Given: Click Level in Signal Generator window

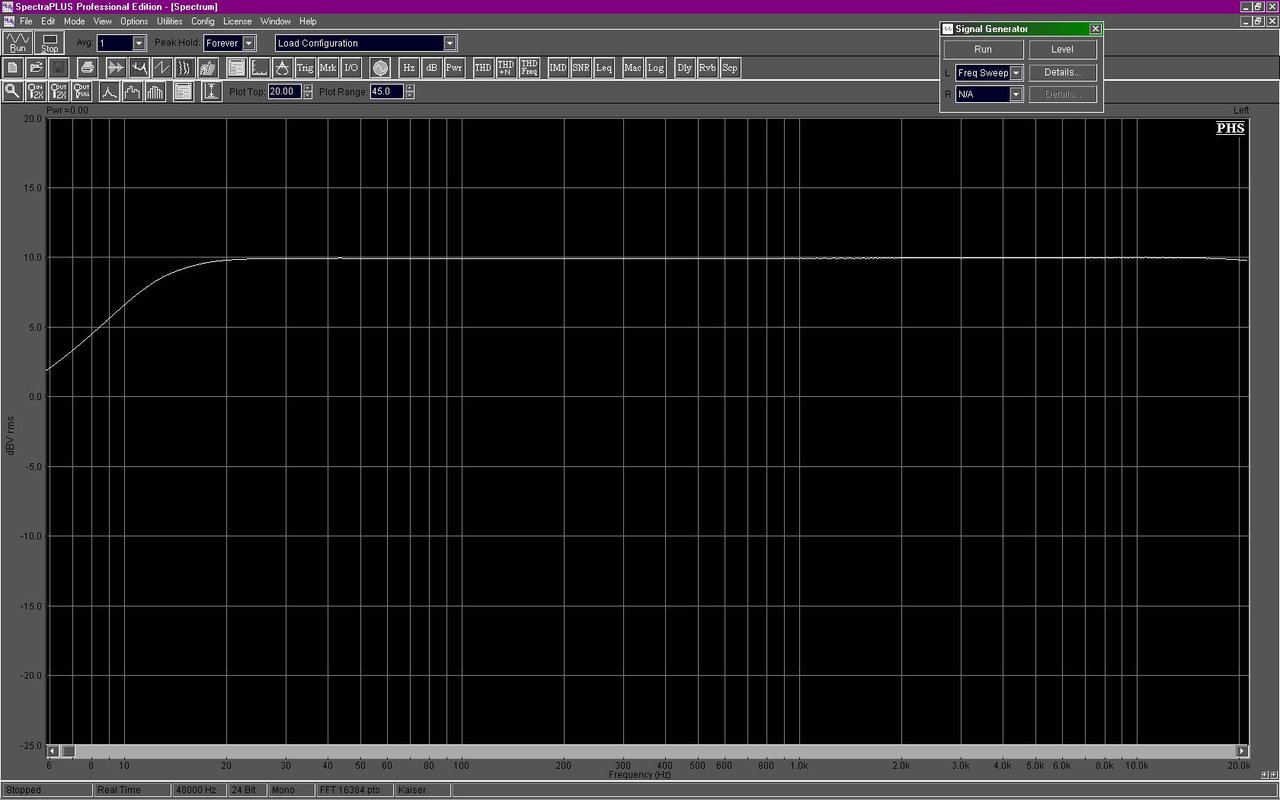Looking at the screenshot, I should [x=1062, y=49].
